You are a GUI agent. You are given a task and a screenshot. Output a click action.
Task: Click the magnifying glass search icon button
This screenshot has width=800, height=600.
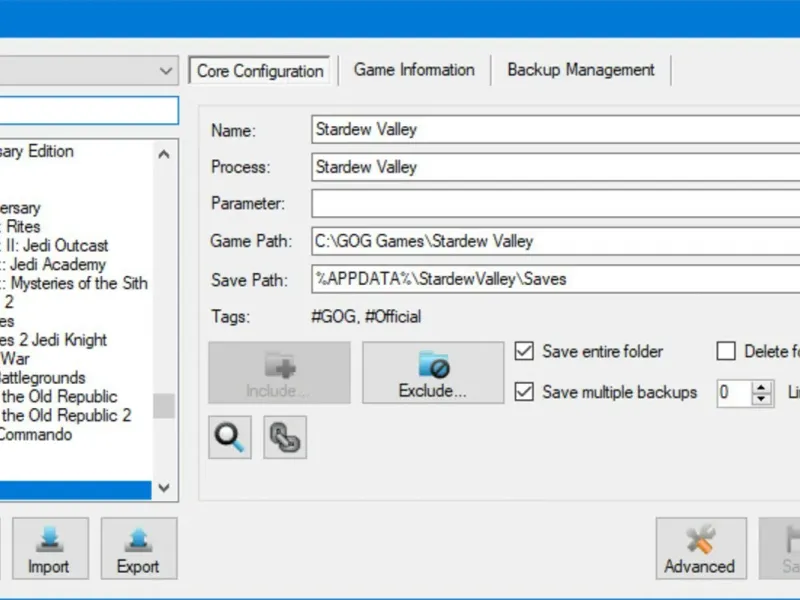point(230,437)
